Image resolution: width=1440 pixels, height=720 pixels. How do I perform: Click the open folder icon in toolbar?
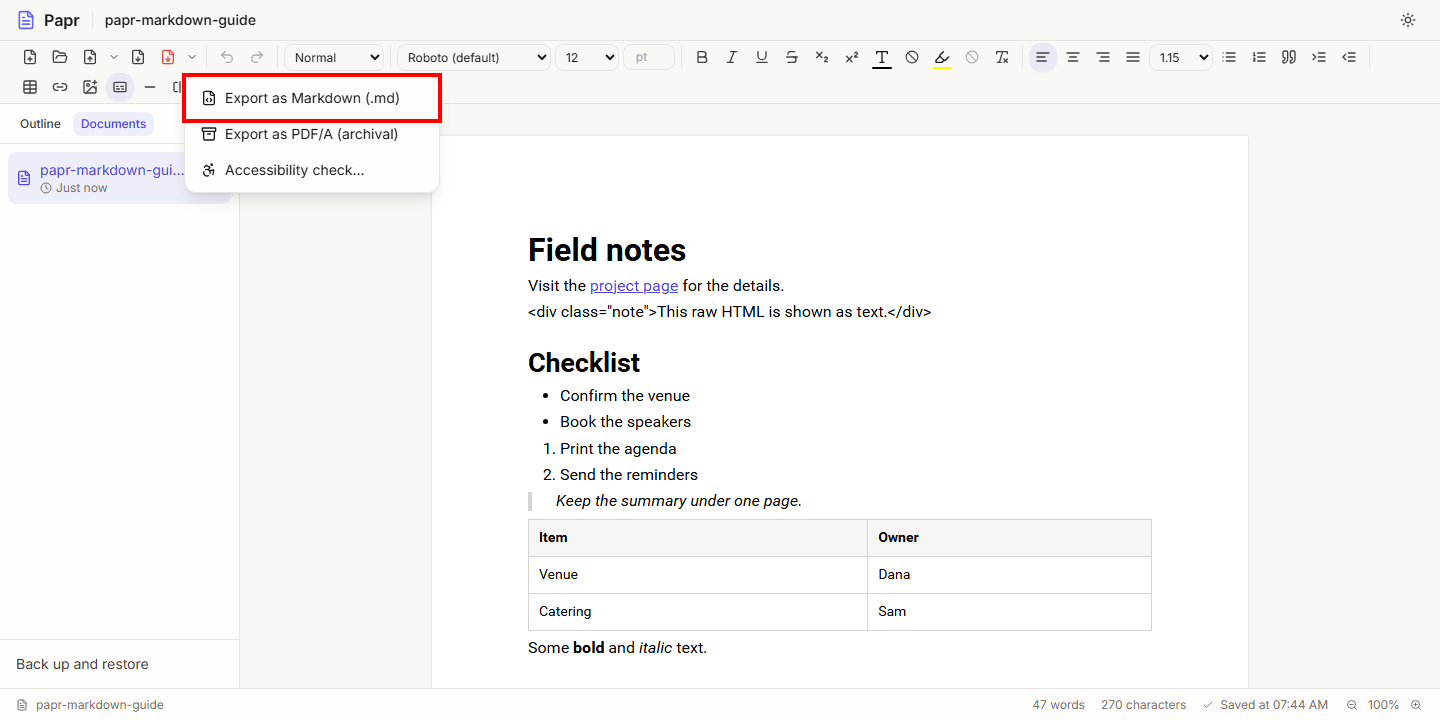point(60,57)
